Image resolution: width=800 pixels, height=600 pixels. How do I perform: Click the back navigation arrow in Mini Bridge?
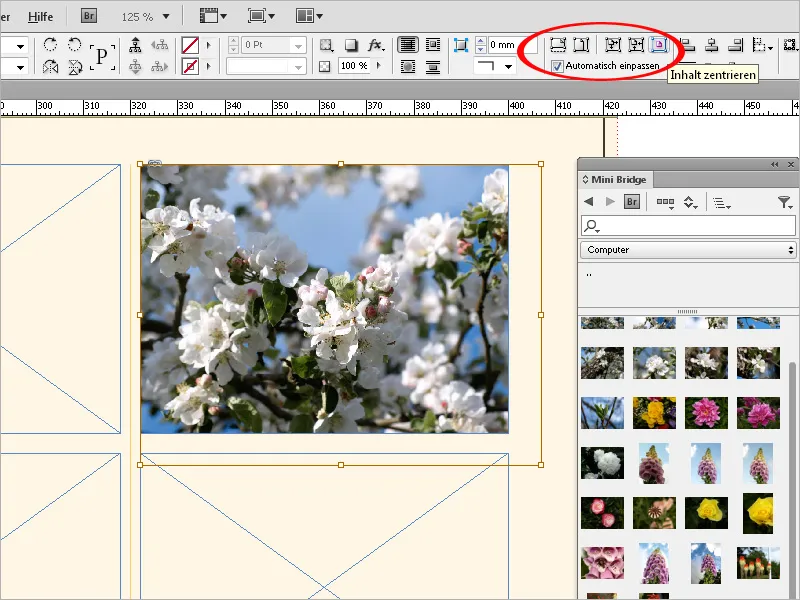pos(588,200)
